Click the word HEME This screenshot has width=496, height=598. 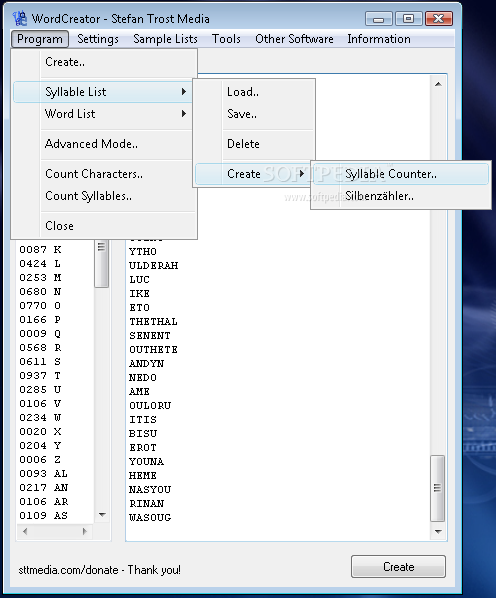coord(143,476)
